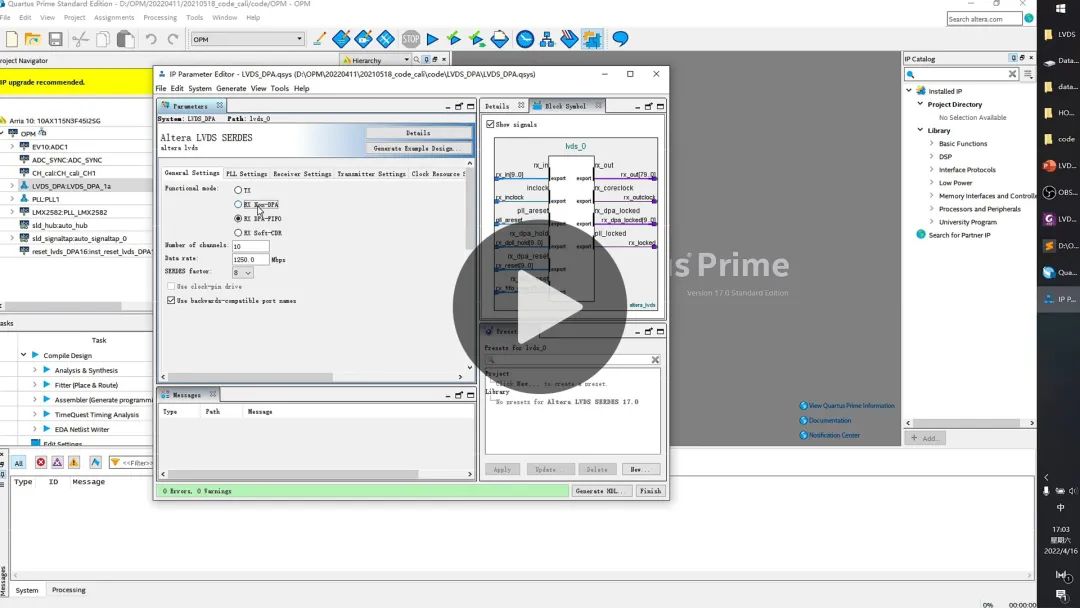Click the pencil Assignment Editor toolbar icon
The width and height of the screenshot is (1080, 608).
[319, 39]
